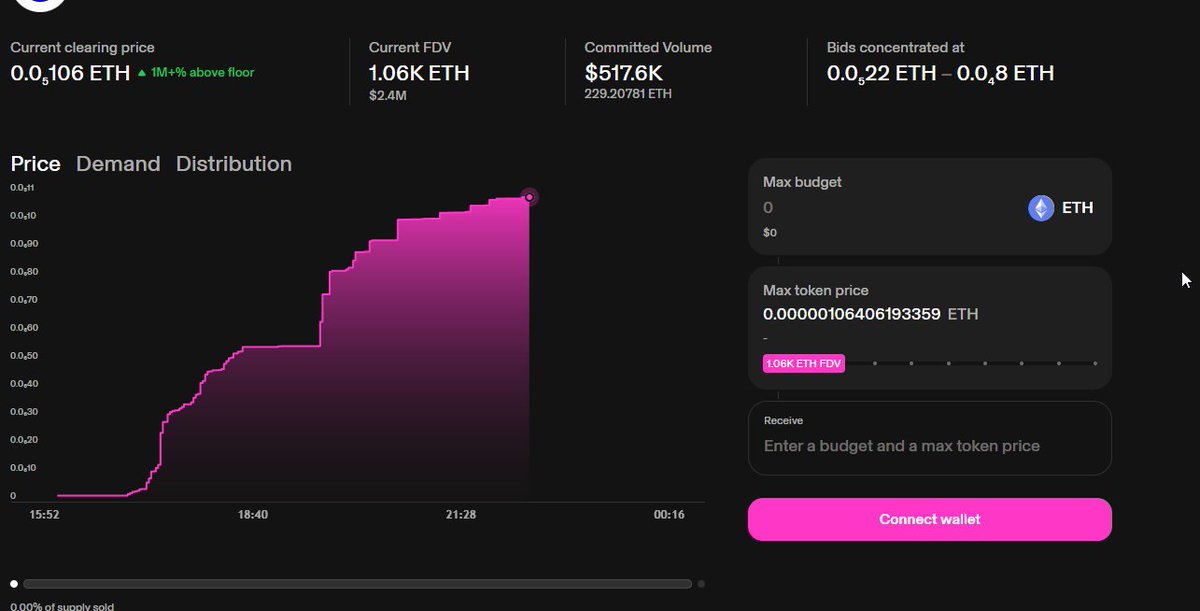Click the 00:16 time axis label
1200x611 pixels.
click(670, 515)
